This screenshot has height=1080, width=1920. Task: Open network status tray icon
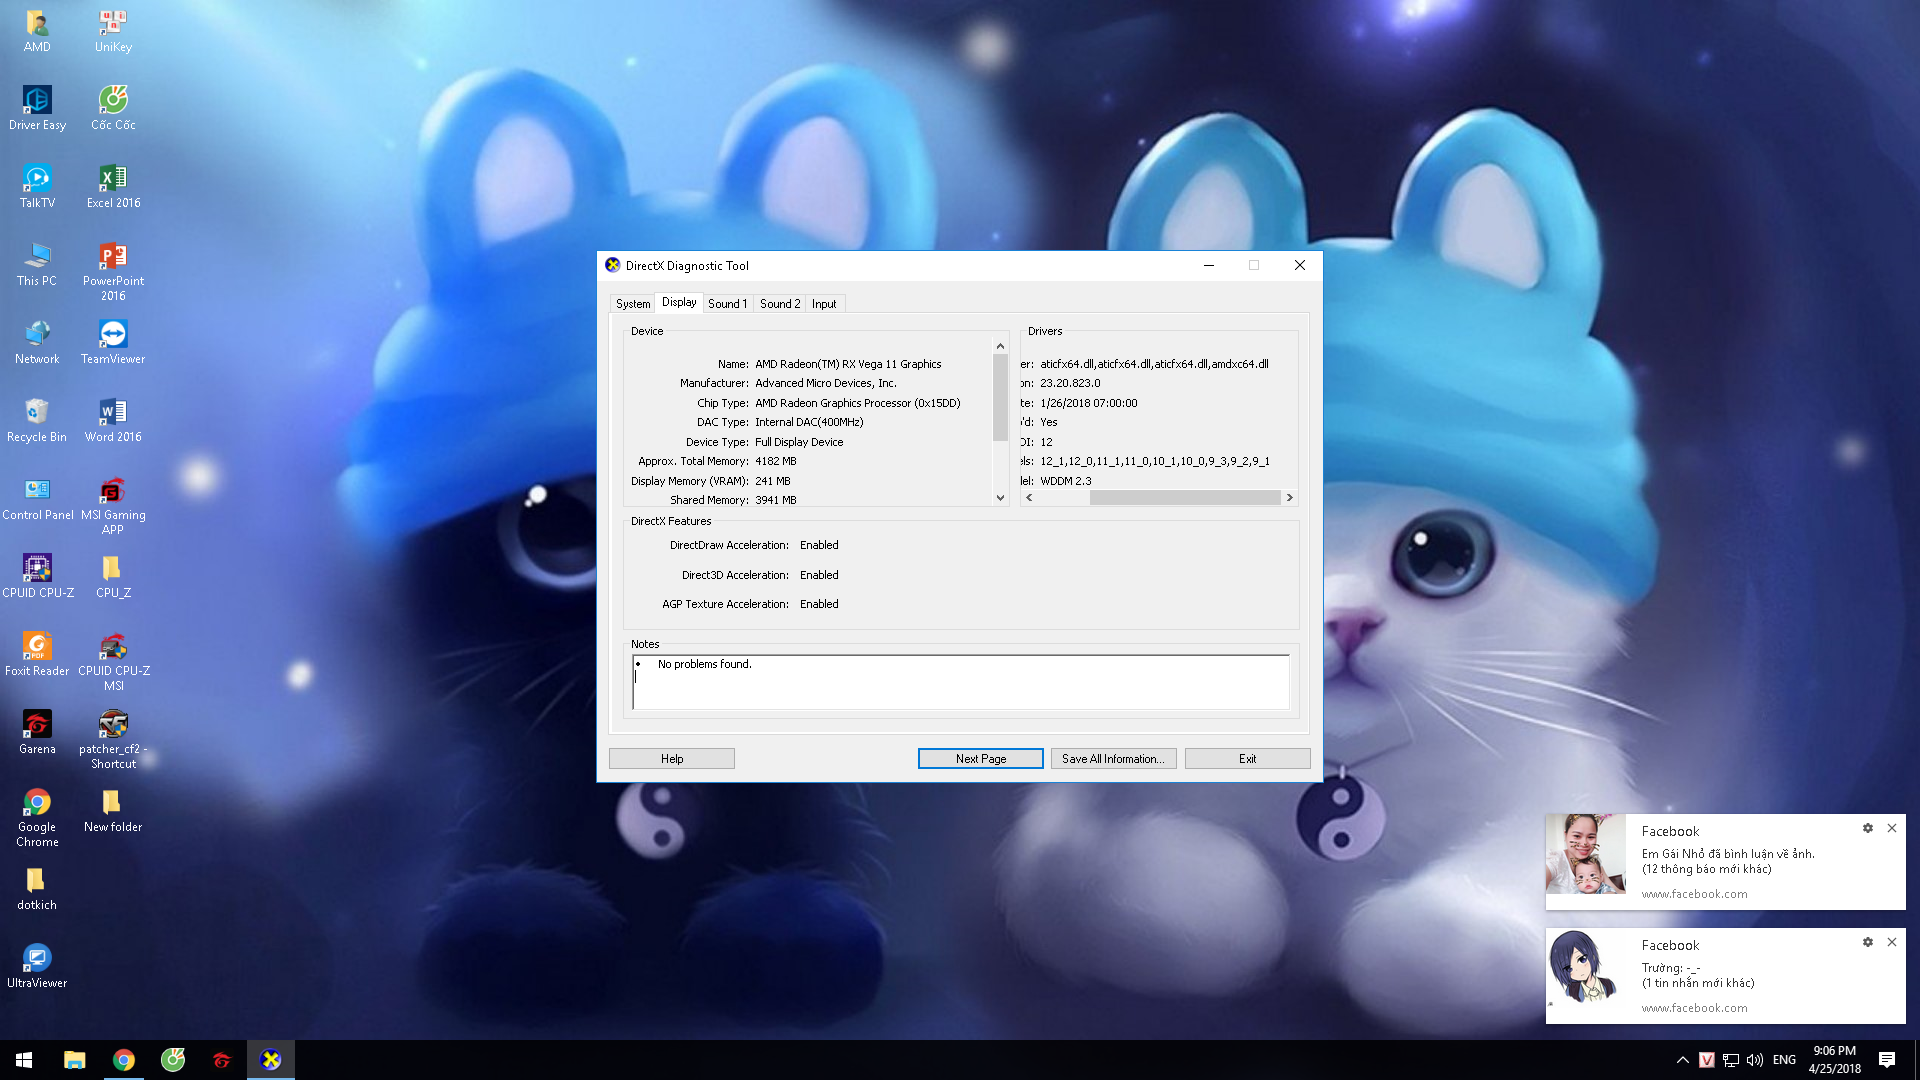tap(1731, 1060)
